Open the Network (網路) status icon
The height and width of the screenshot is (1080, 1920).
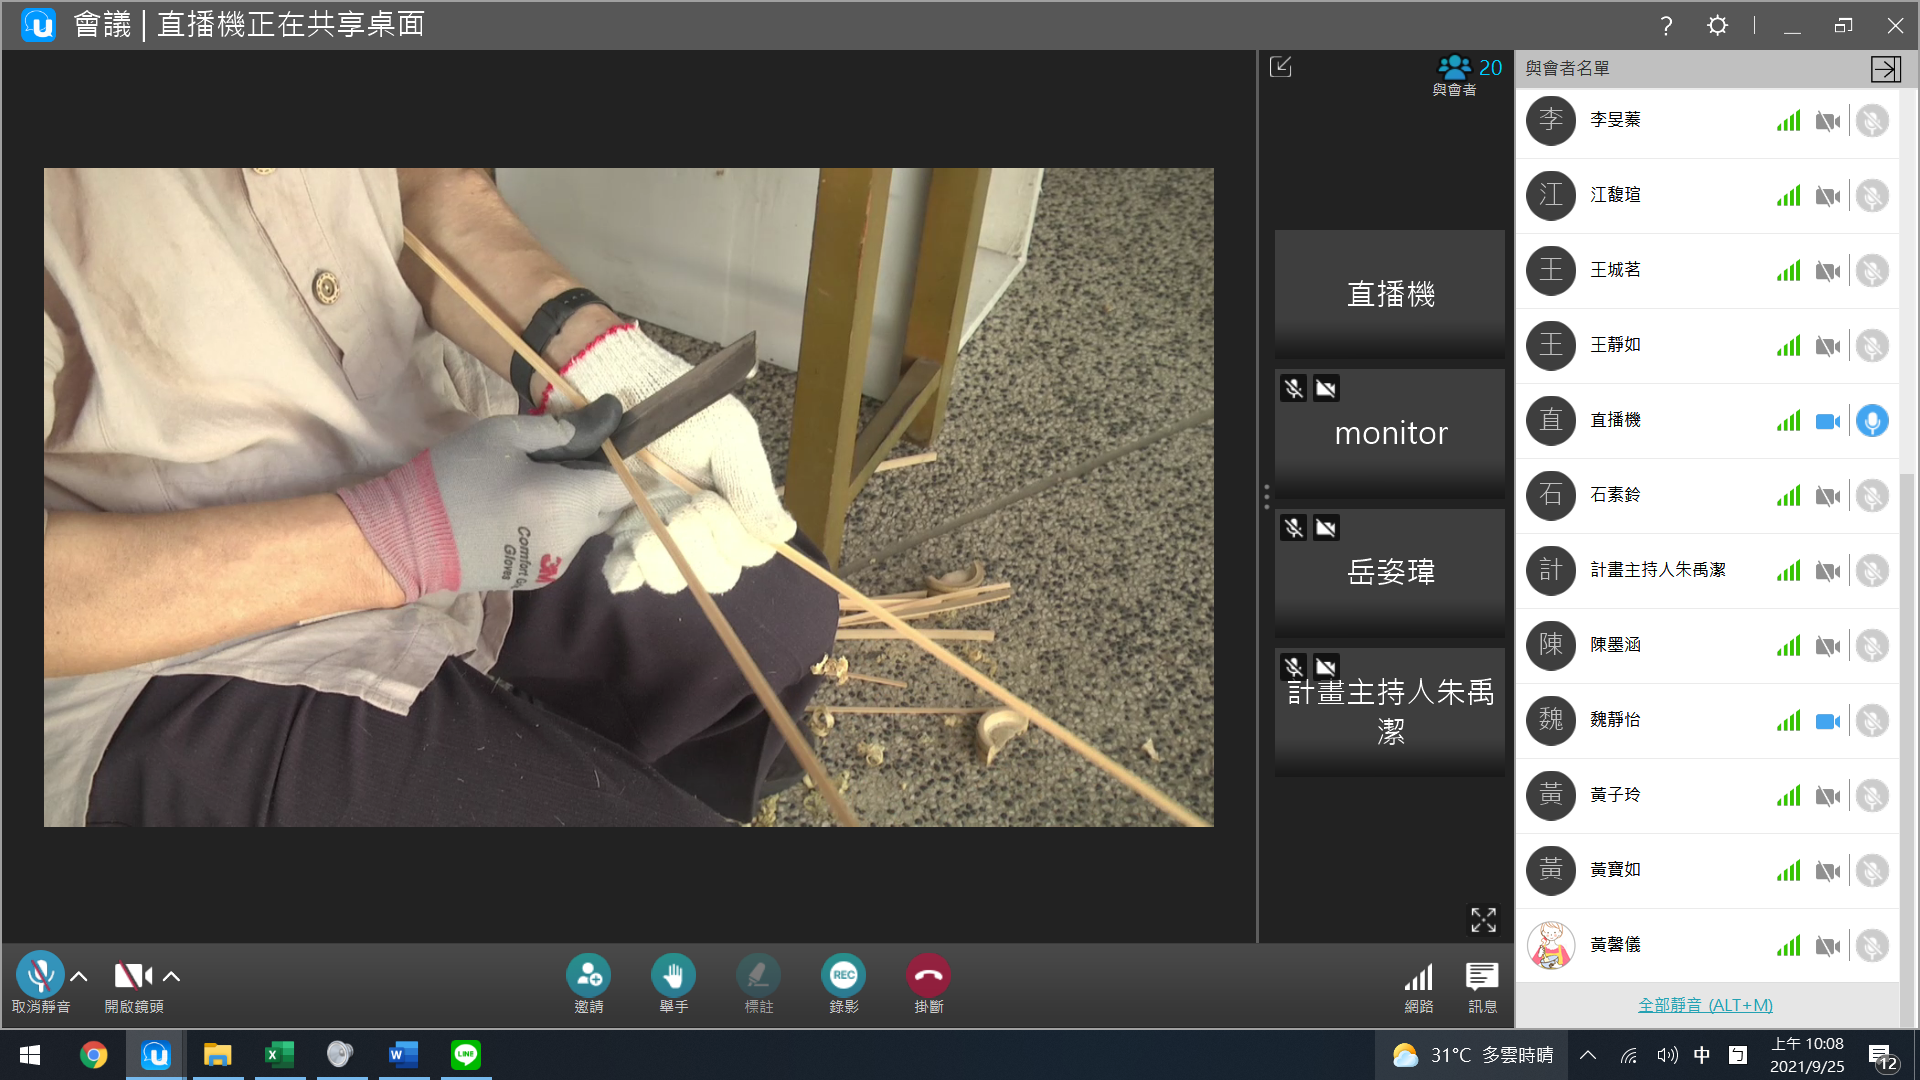click(x=1418, y=977)
